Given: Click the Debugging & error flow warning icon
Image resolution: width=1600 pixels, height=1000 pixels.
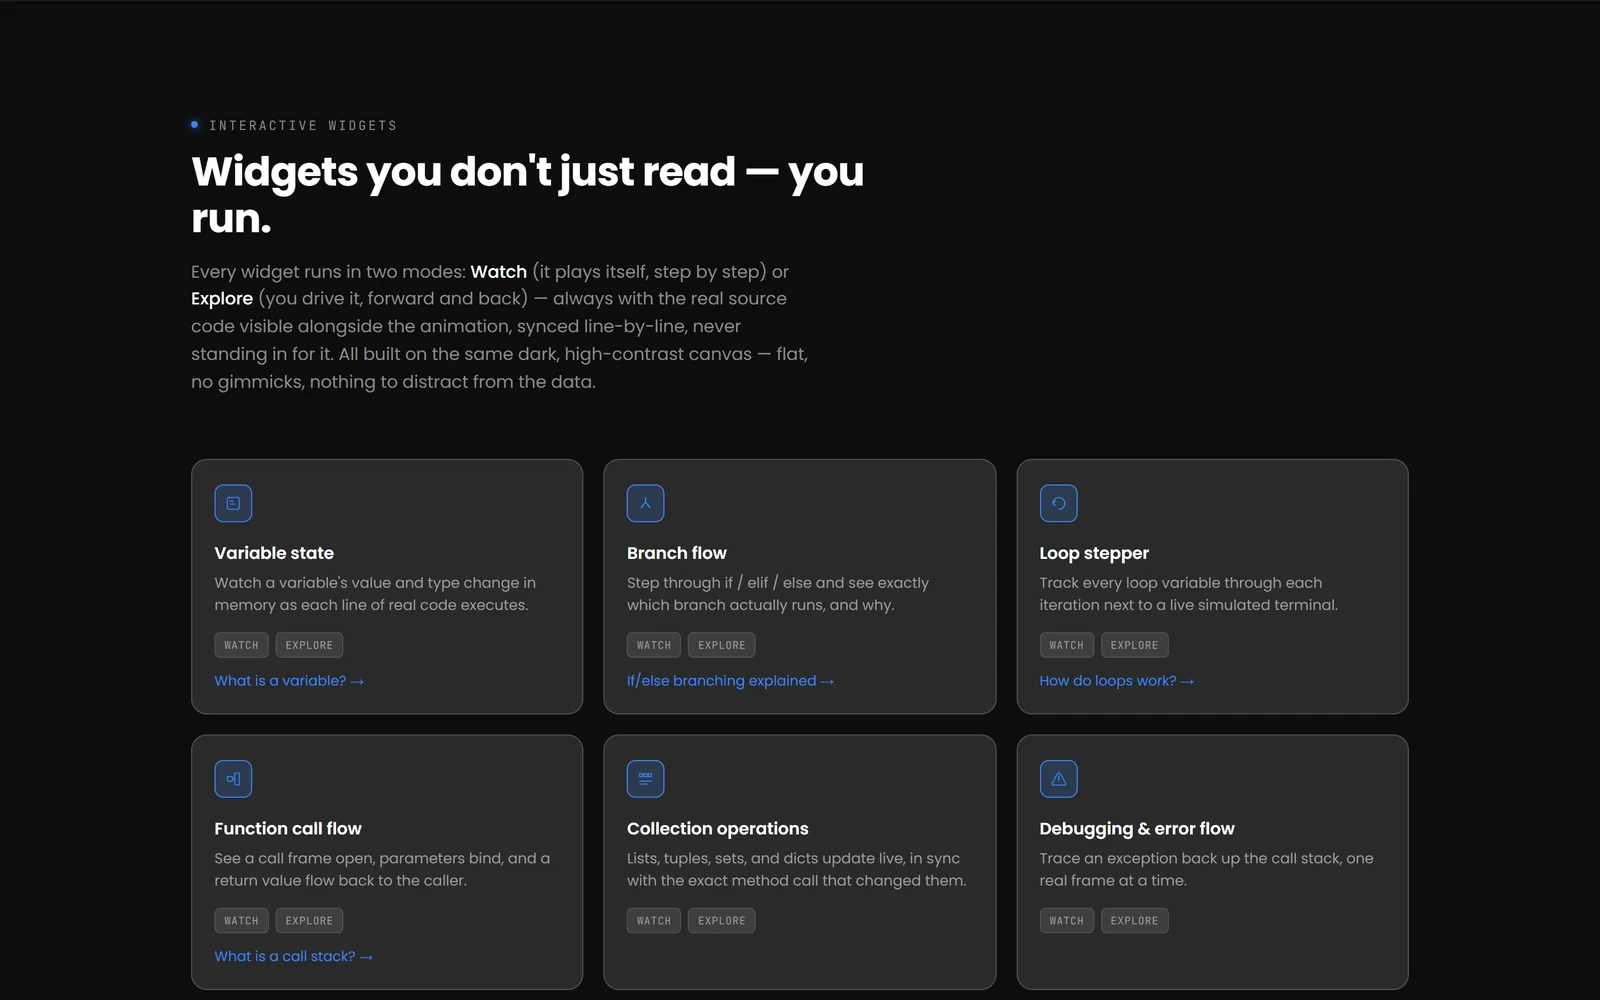Looking at the screenshot, I should pos(1058,779).
